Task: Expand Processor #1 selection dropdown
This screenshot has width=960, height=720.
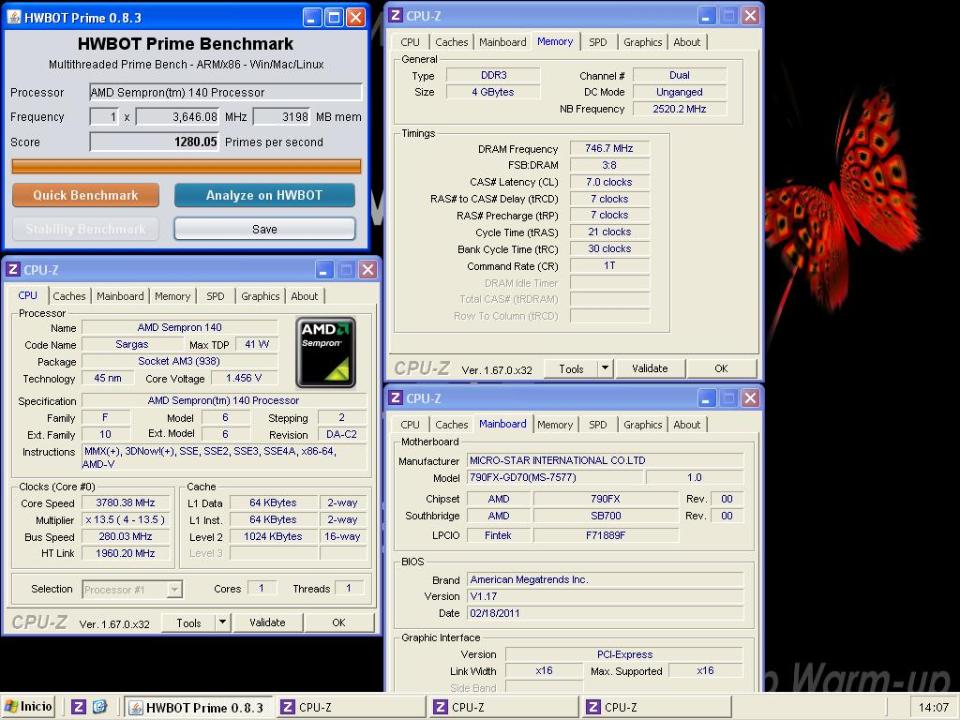Action: click(x=174, y=590)
